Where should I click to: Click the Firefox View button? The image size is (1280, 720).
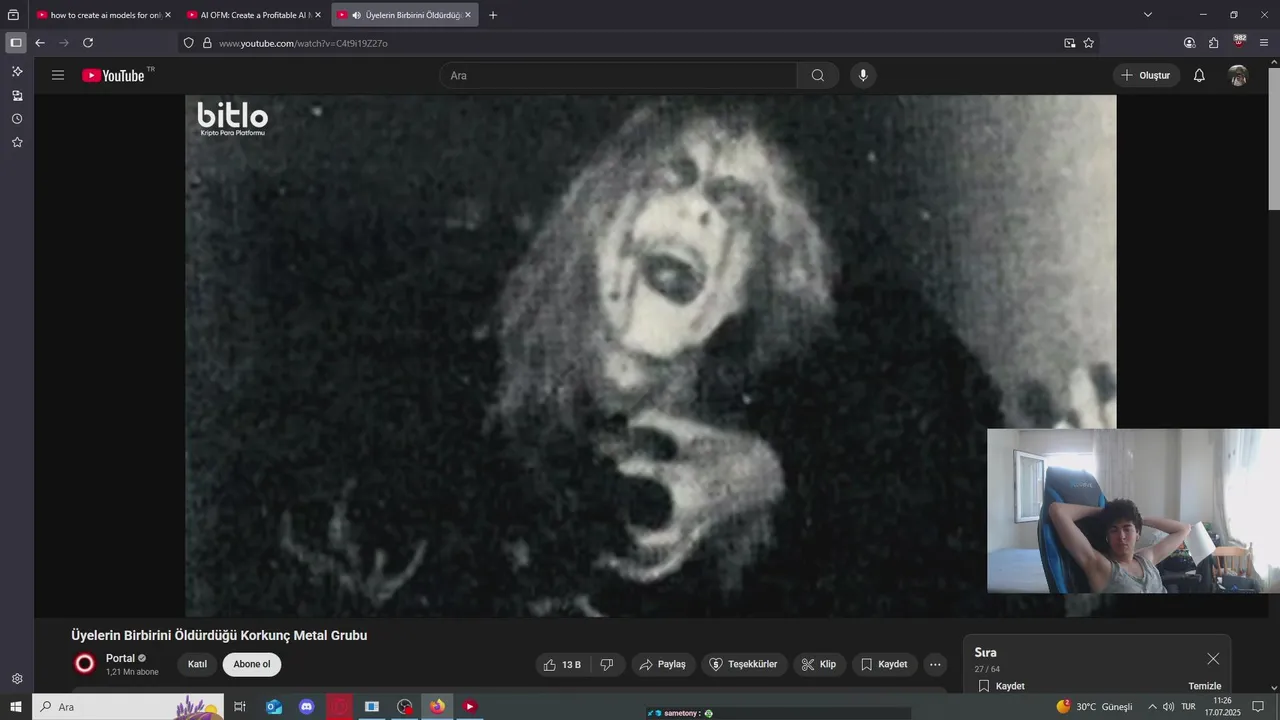(13, 15)
